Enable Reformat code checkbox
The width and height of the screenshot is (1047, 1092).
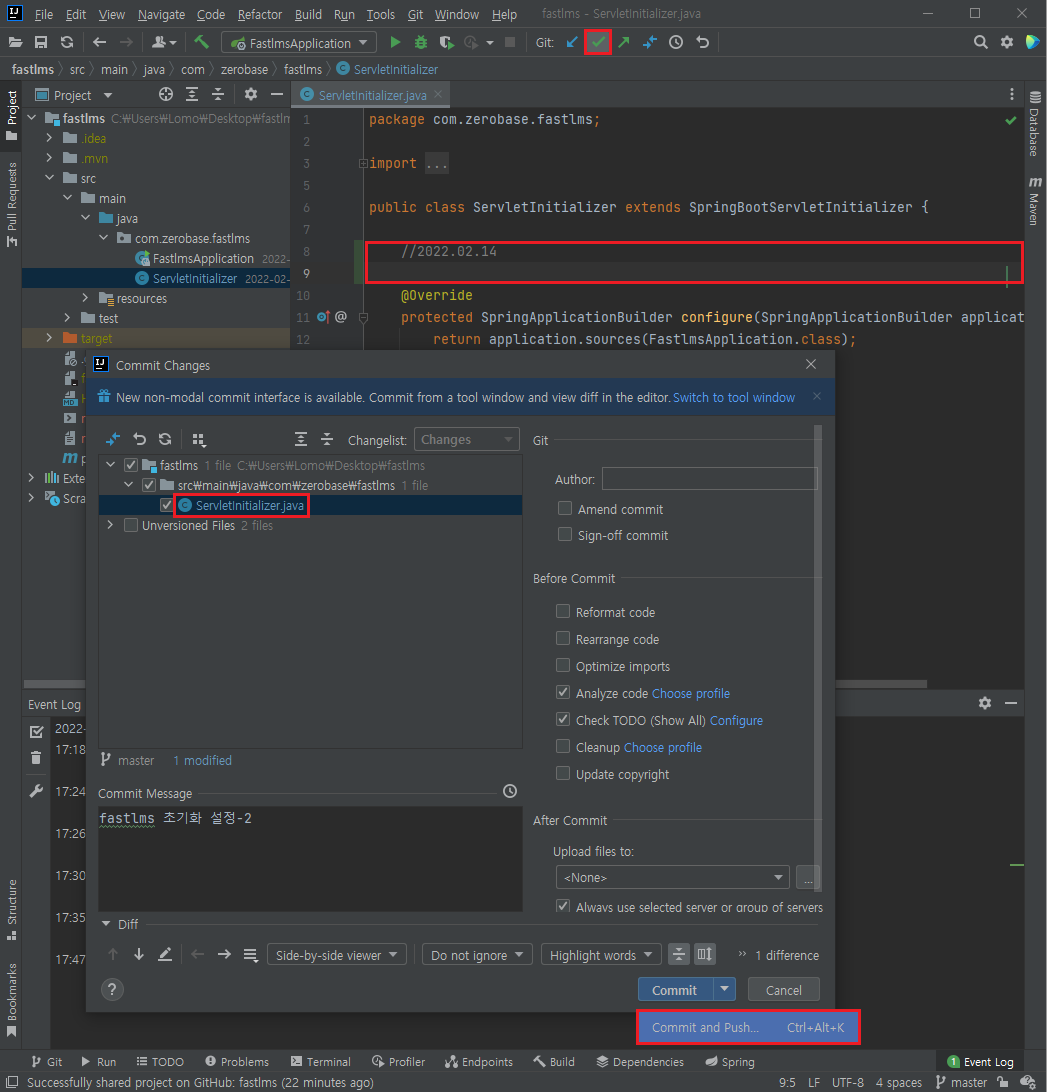pyautogui.click(x=563, y=611)
